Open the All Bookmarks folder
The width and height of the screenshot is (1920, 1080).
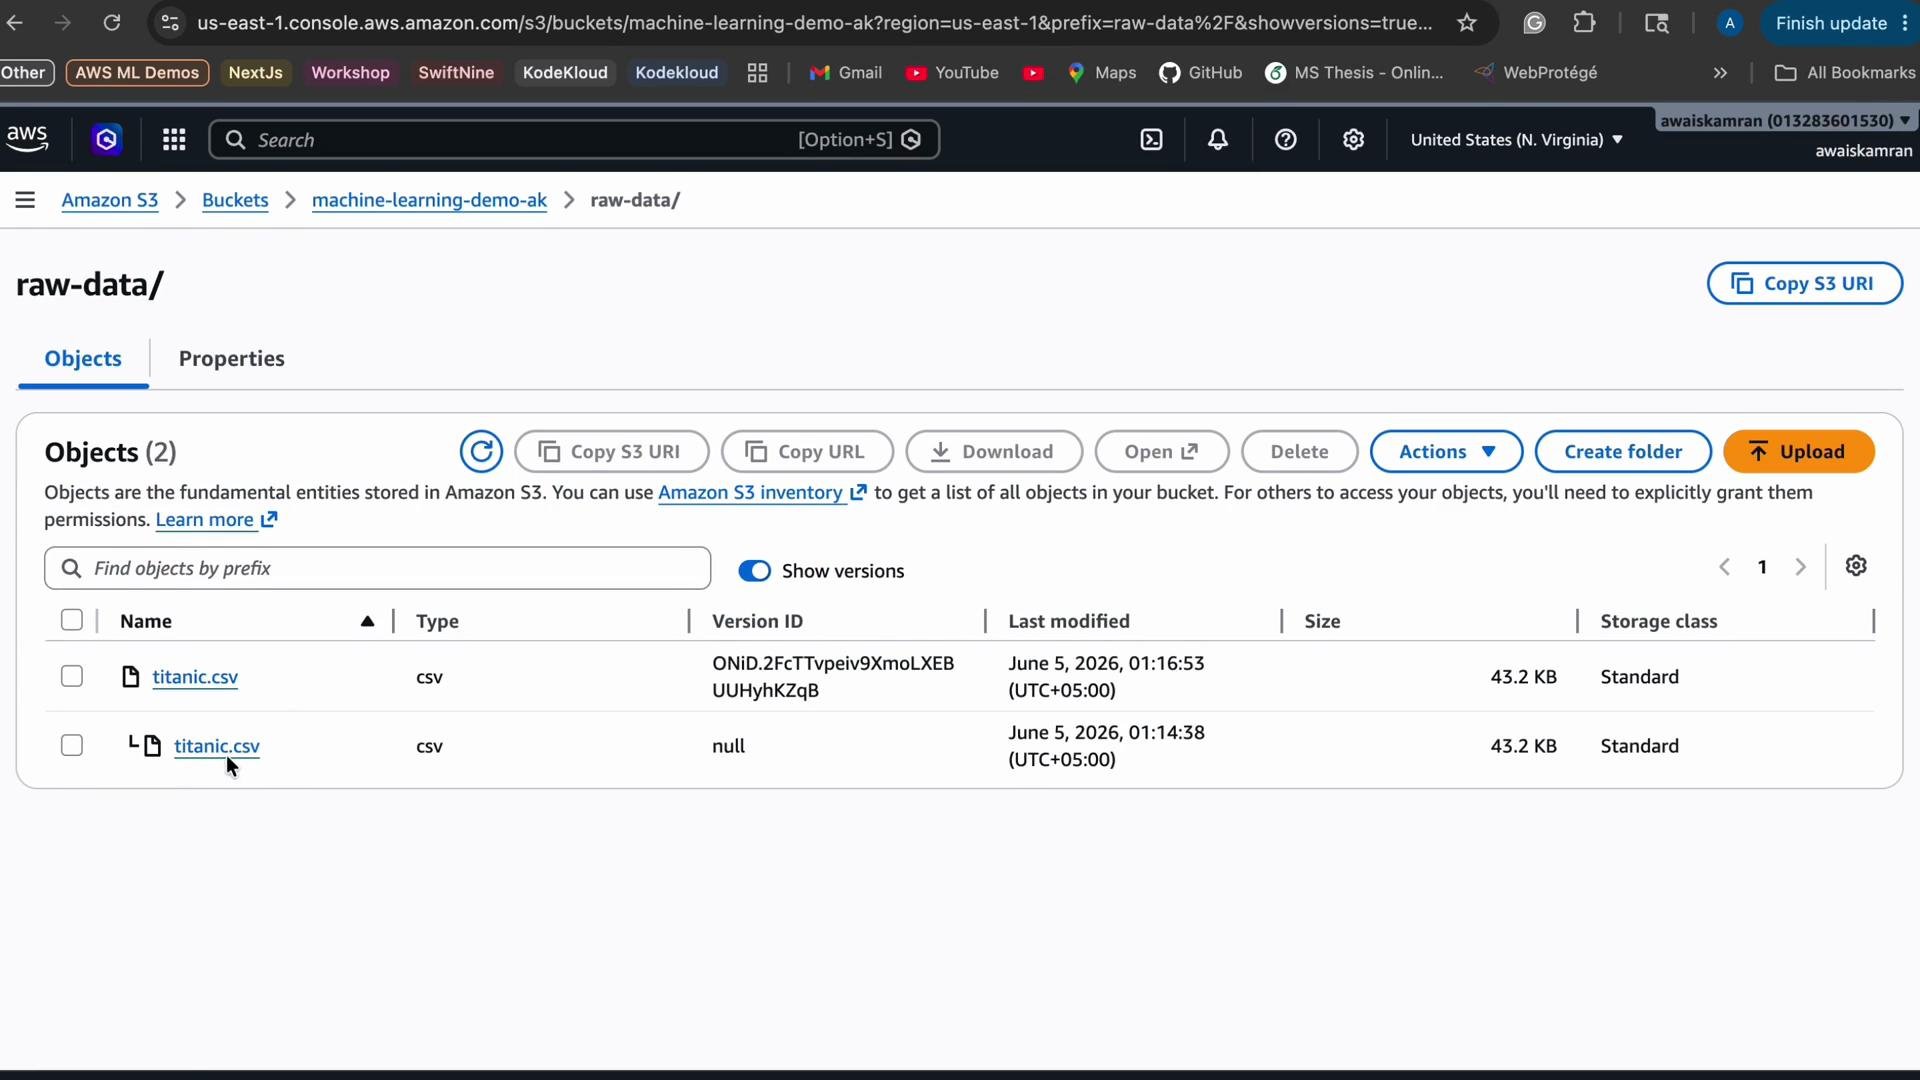coord(1845,73)
